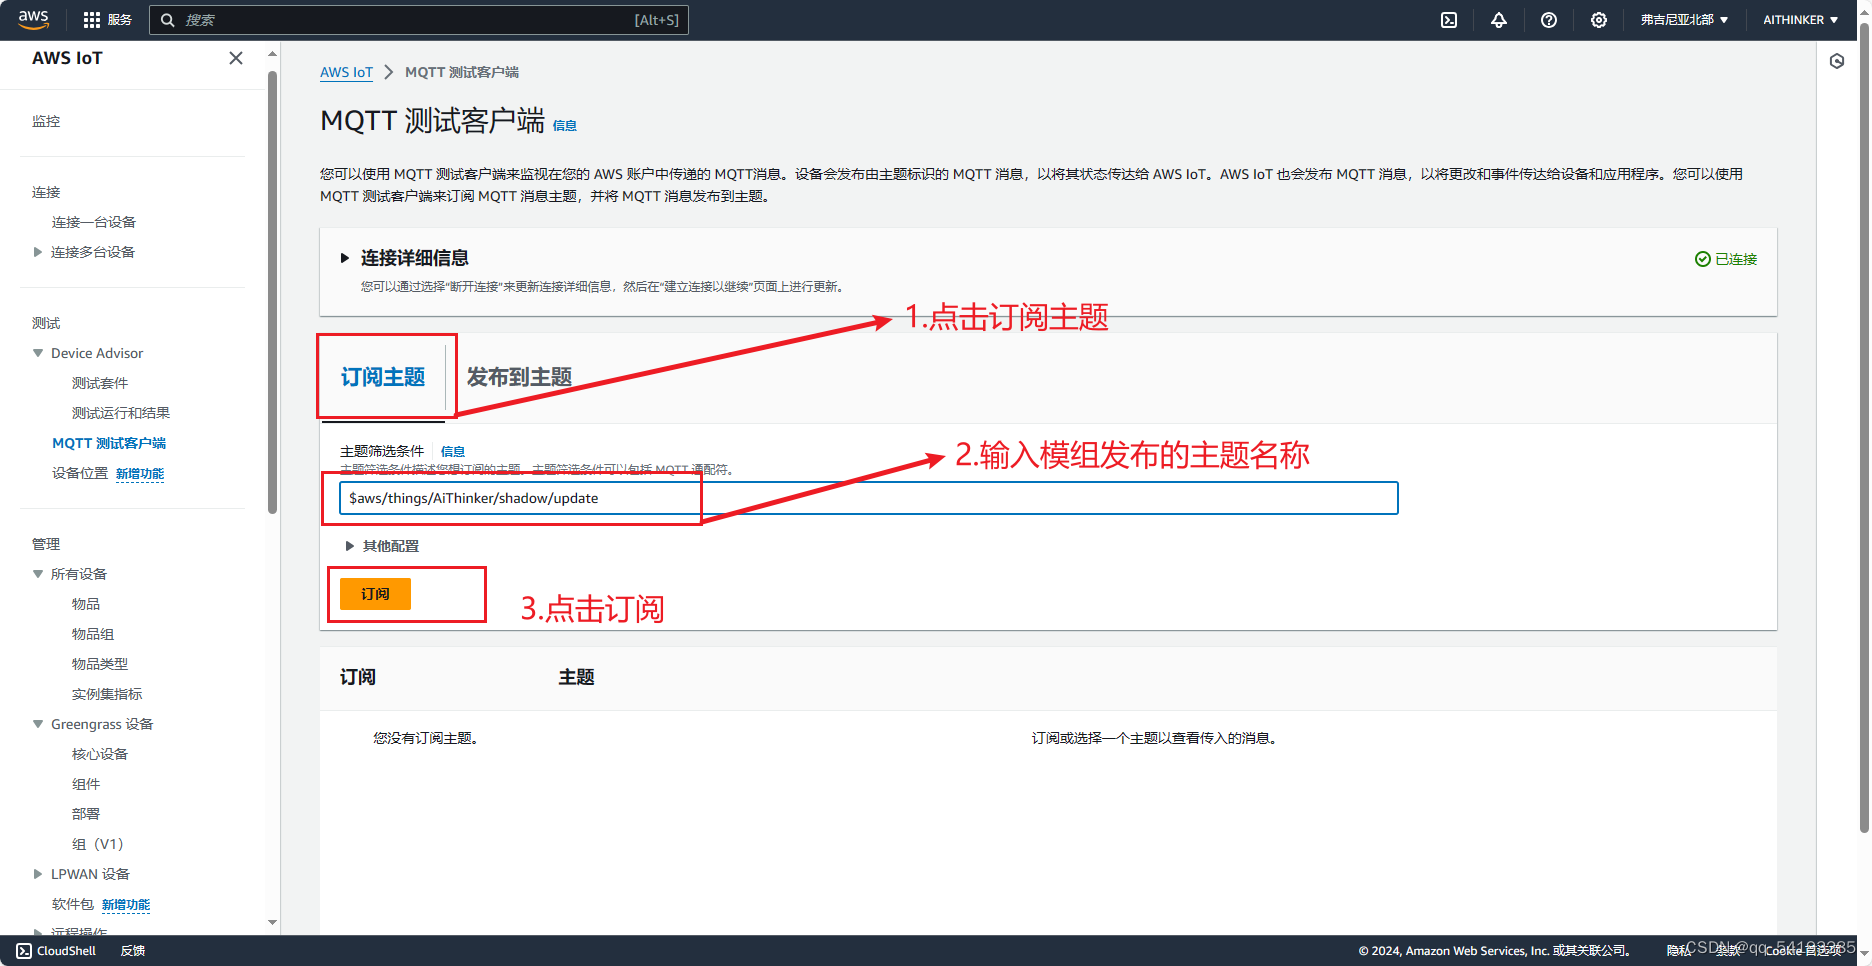Open the help question mark icon
The image size is (1872, 966).
1549,20
